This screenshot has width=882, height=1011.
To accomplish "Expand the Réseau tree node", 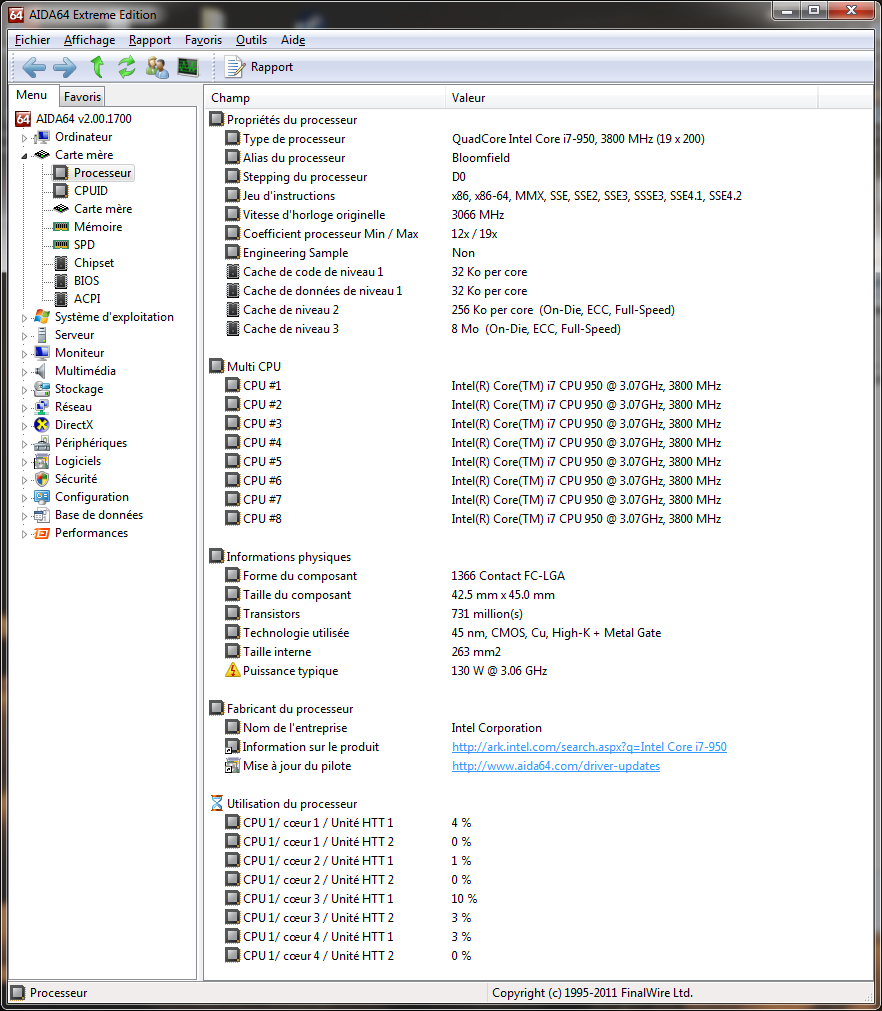I will [x=24, y=407].
